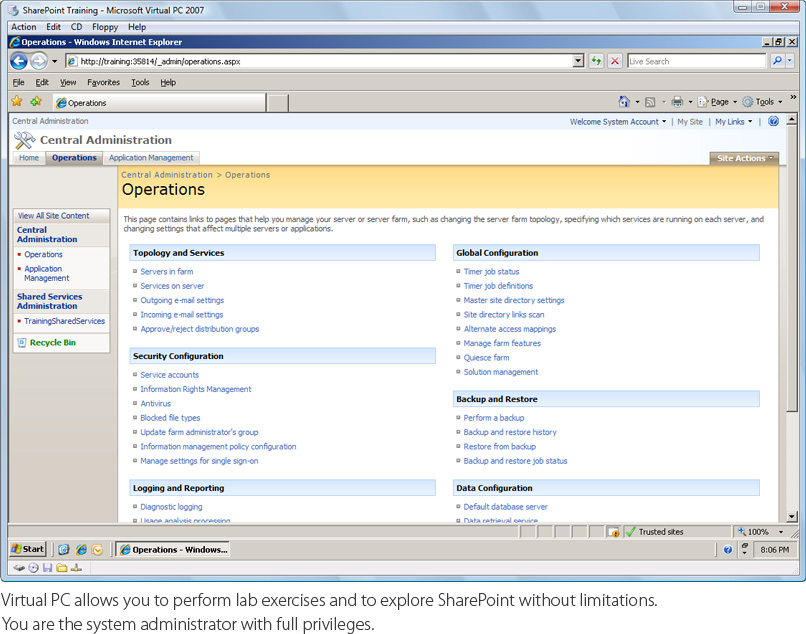
Task: Open the Timer job status link
Action: click(x=491, y=271)
